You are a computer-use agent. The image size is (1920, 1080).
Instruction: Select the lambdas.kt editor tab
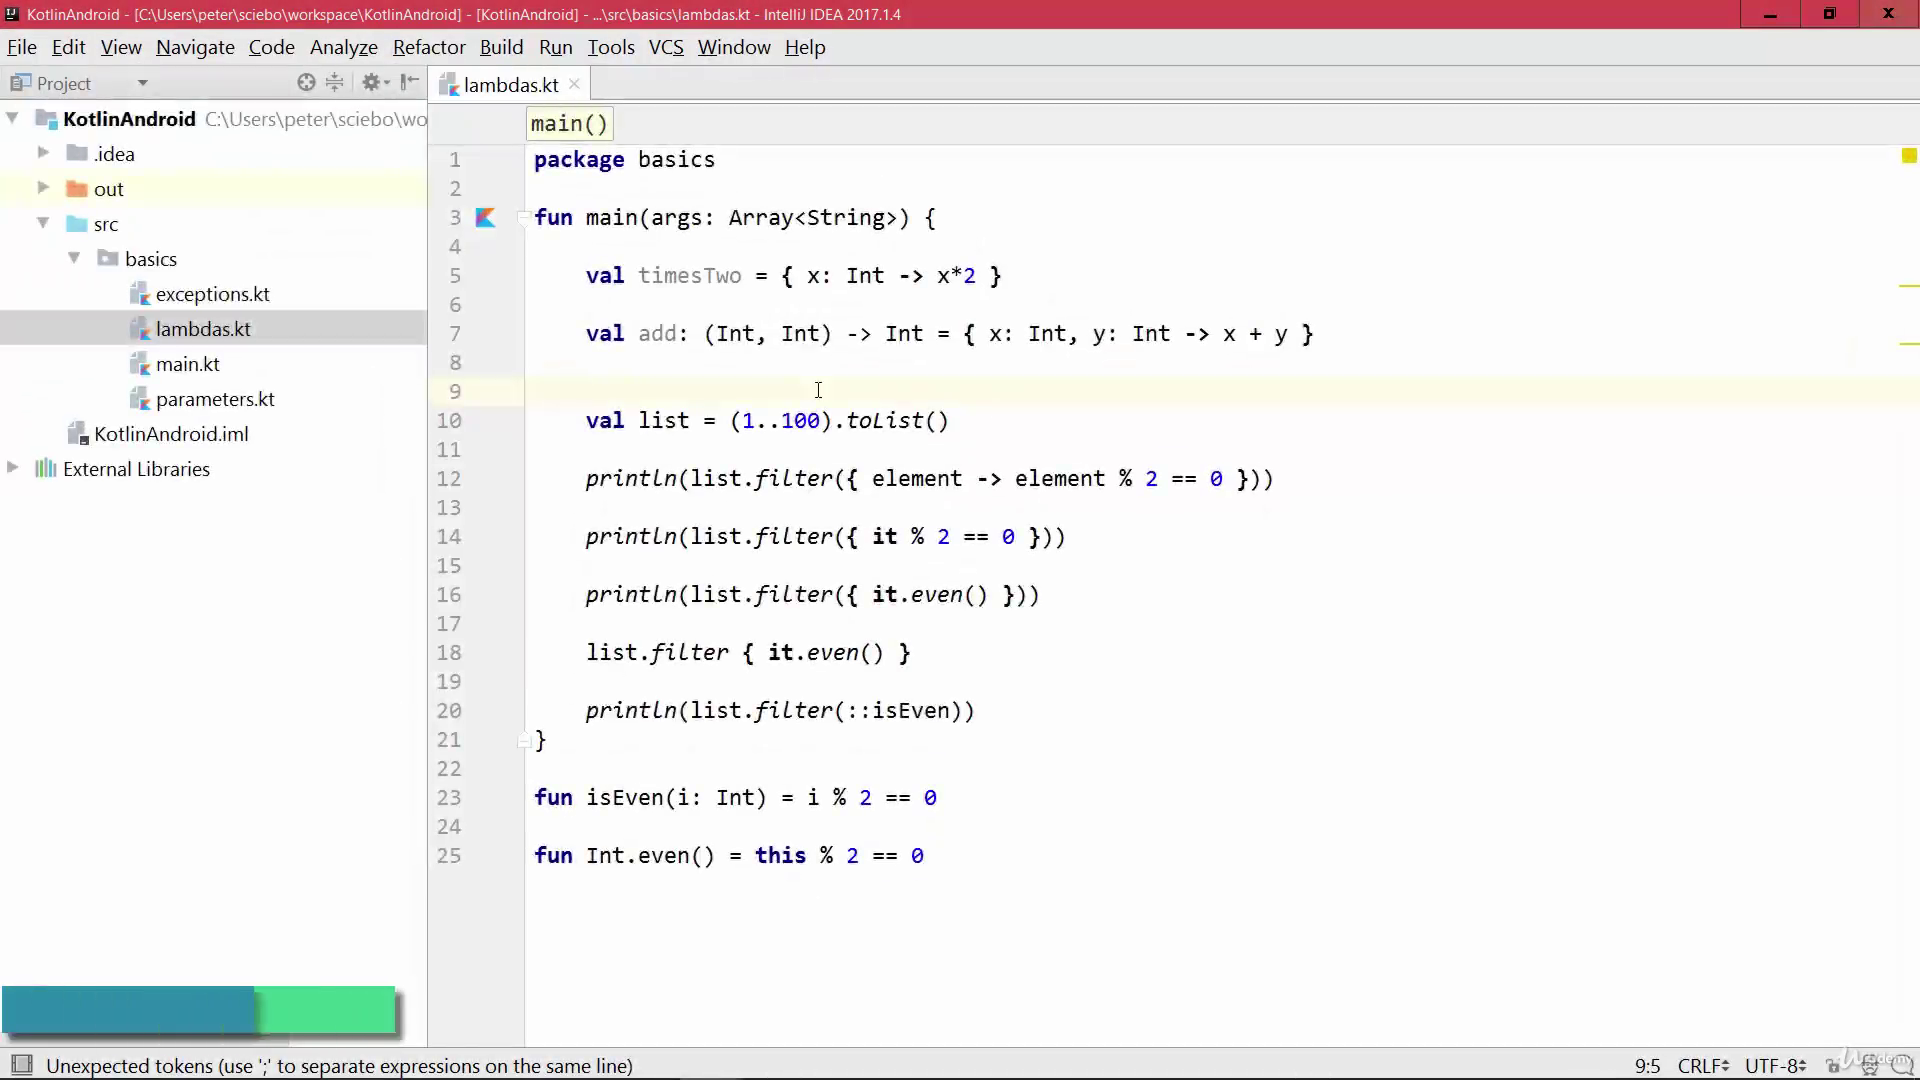coord(509,85)
